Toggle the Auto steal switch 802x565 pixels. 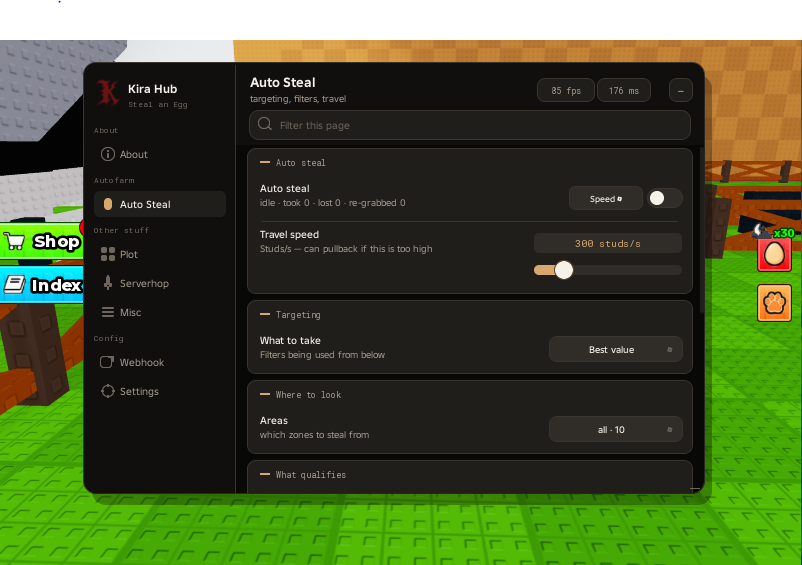coord(664,198)
